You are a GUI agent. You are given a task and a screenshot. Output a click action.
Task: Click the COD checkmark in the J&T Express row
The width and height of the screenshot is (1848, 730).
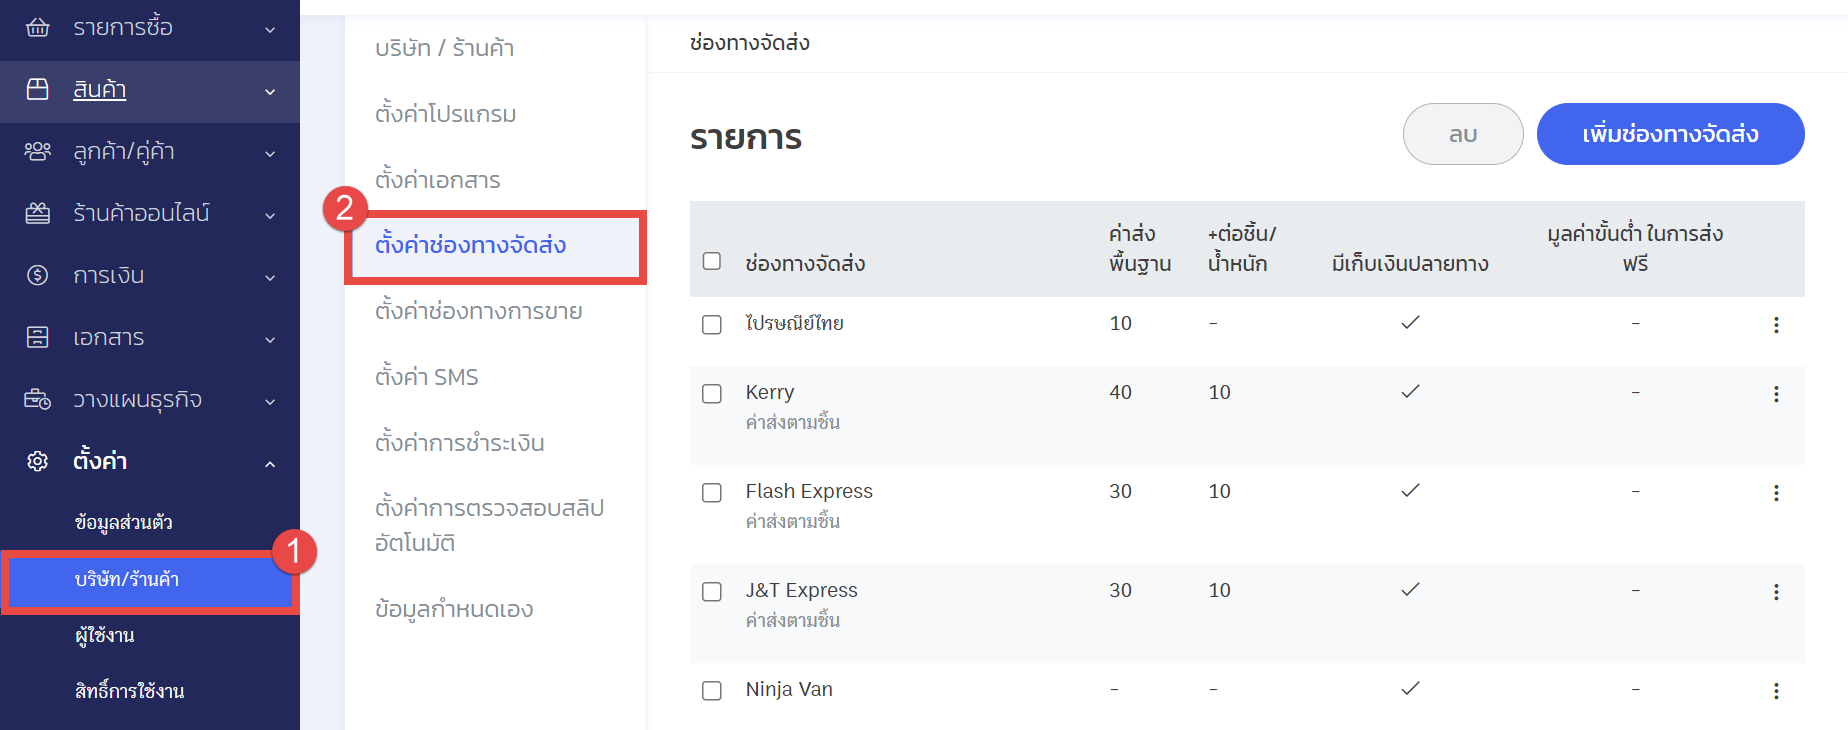tap(1410, 589)
